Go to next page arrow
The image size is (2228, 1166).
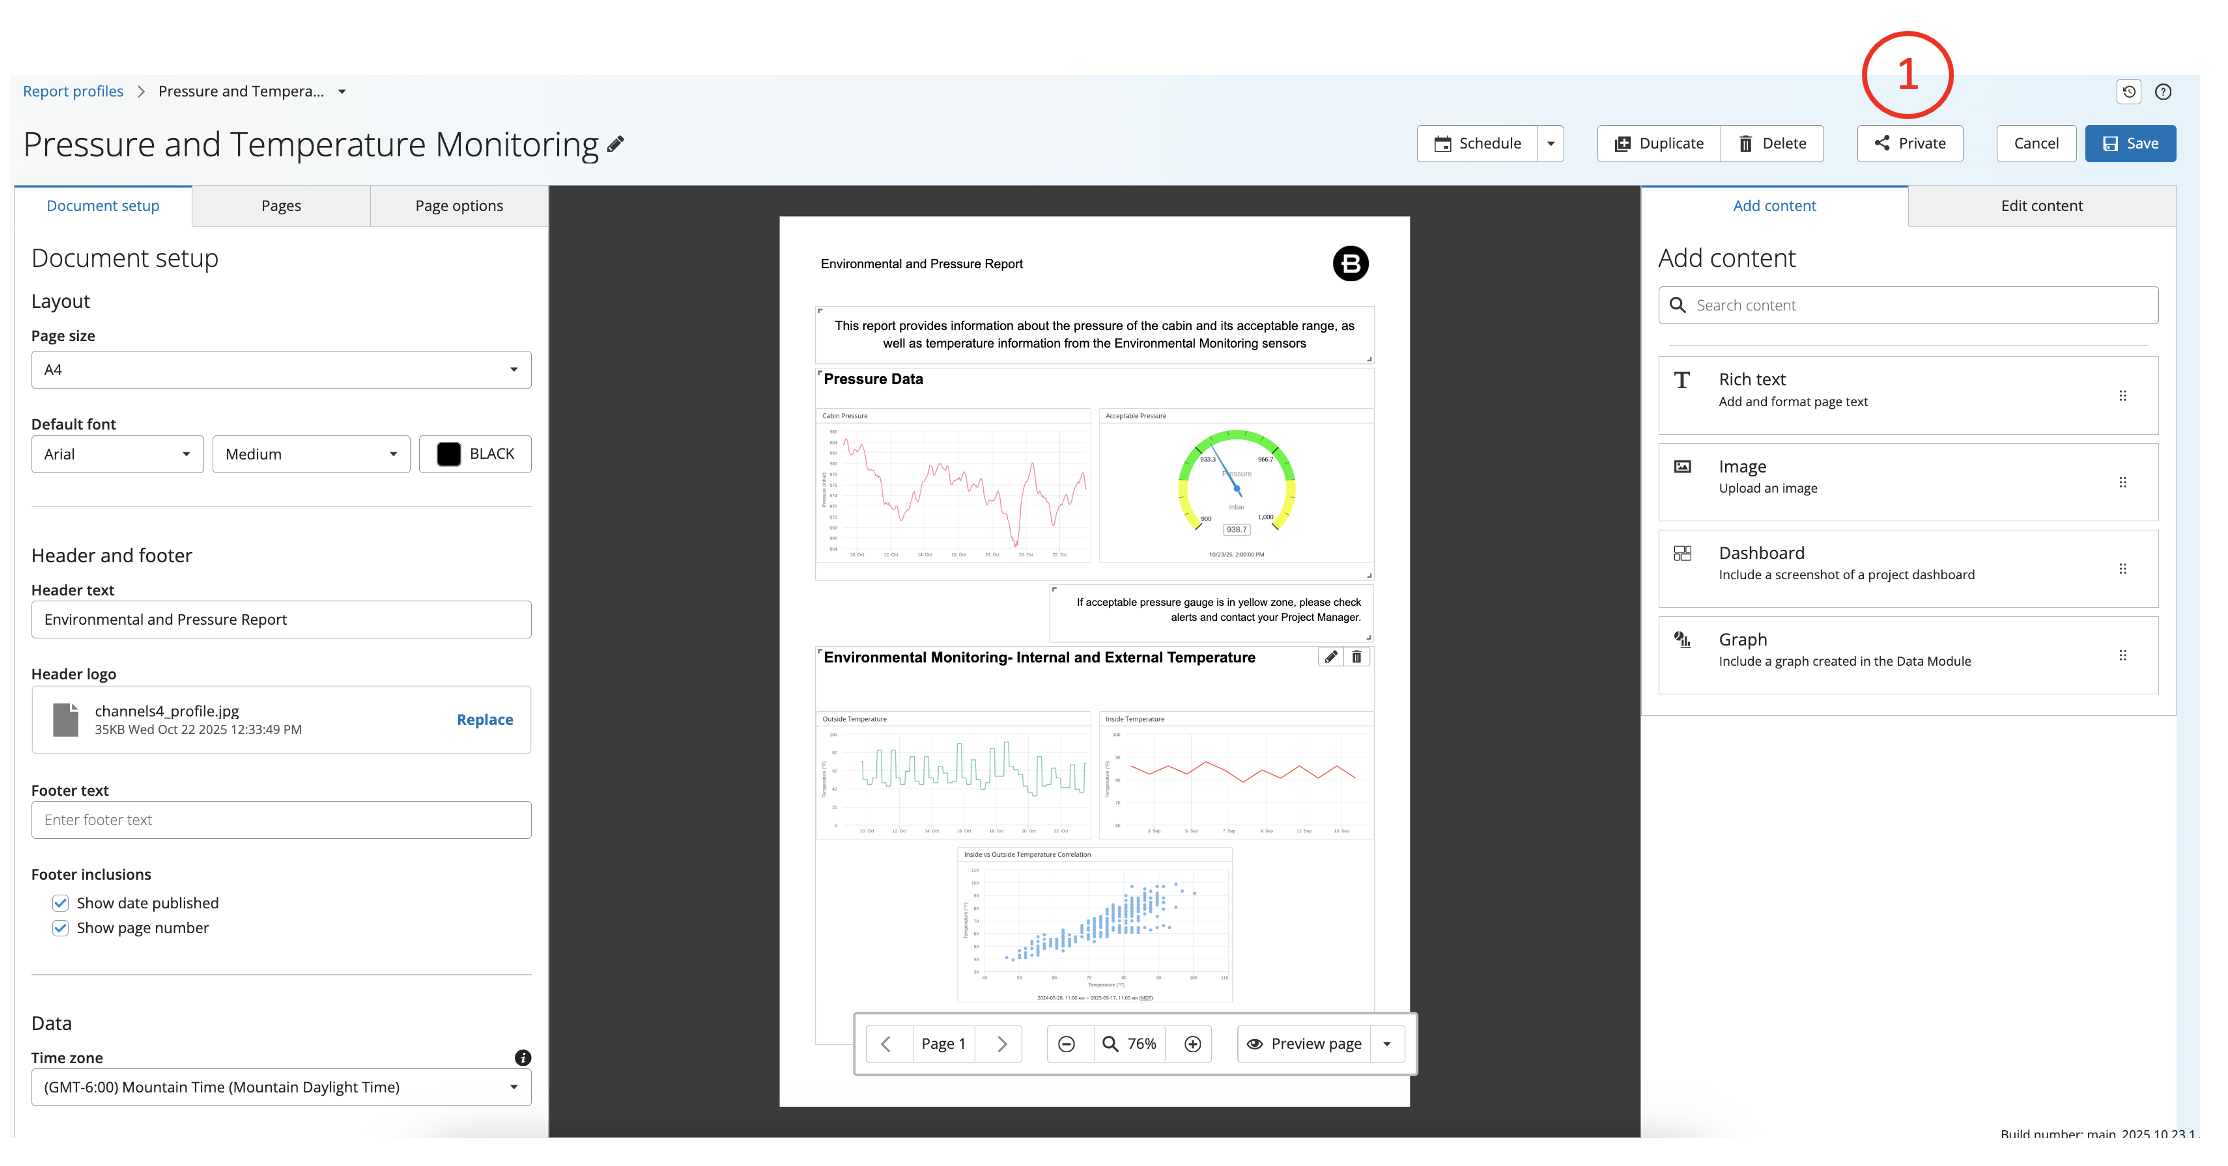coord(1001,1044)
